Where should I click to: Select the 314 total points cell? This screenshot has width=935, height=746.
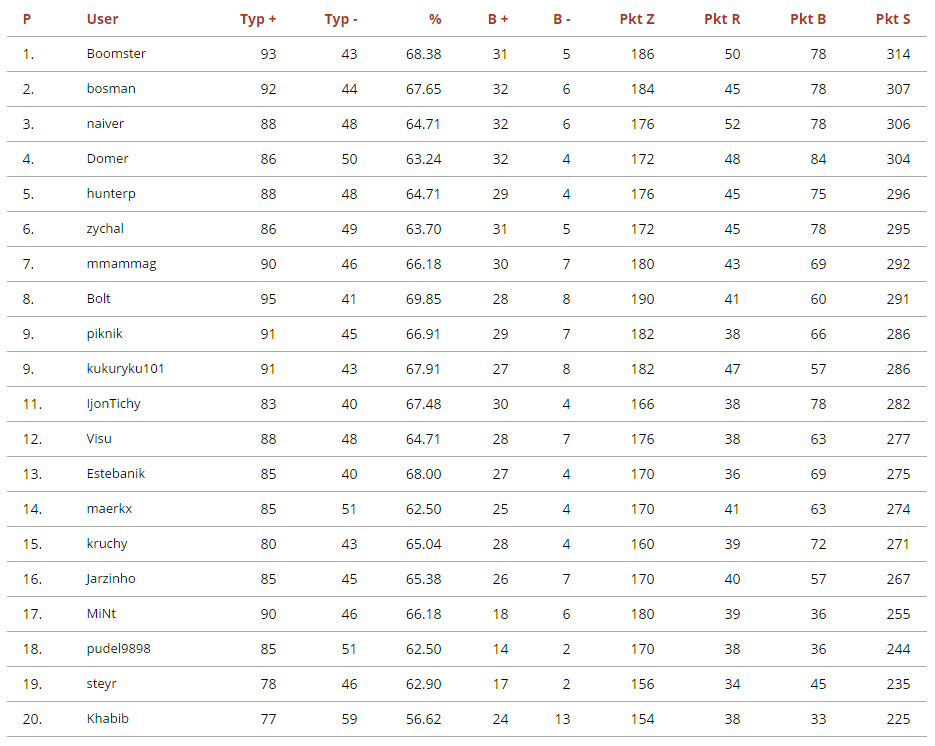898,54
